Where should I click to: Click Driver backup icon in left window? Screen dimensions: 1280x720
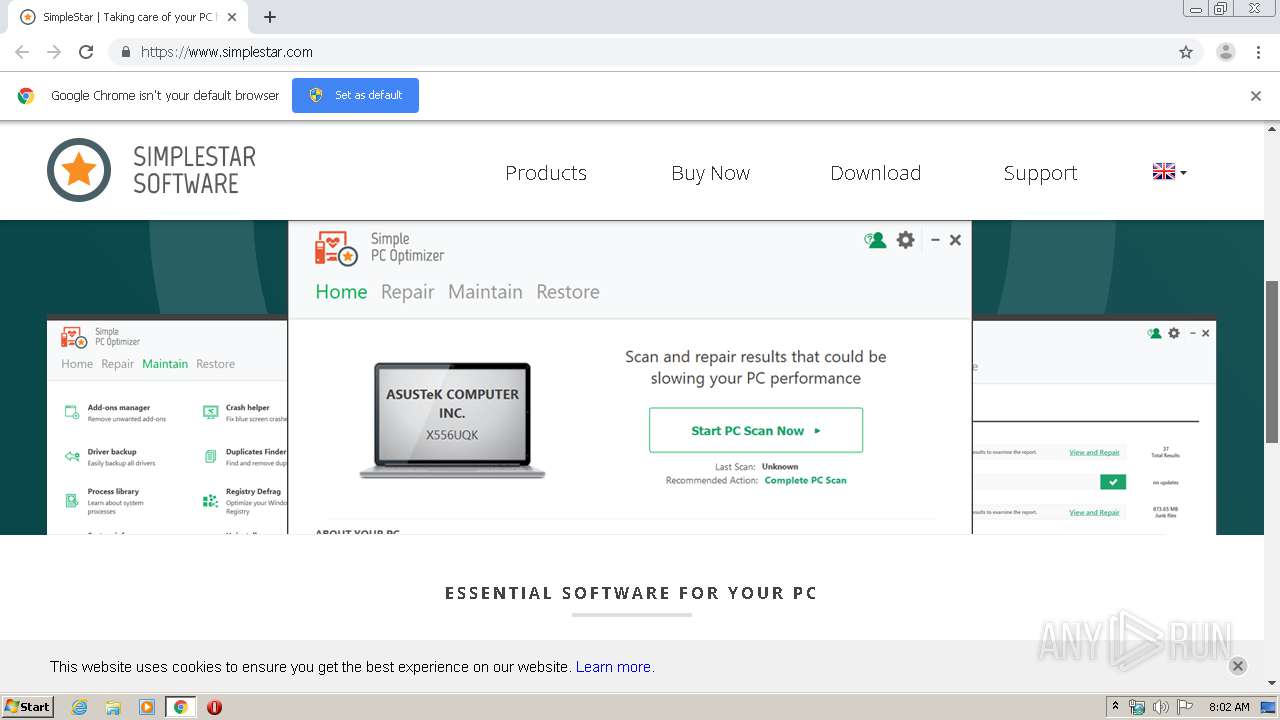[x=72, y=456]
